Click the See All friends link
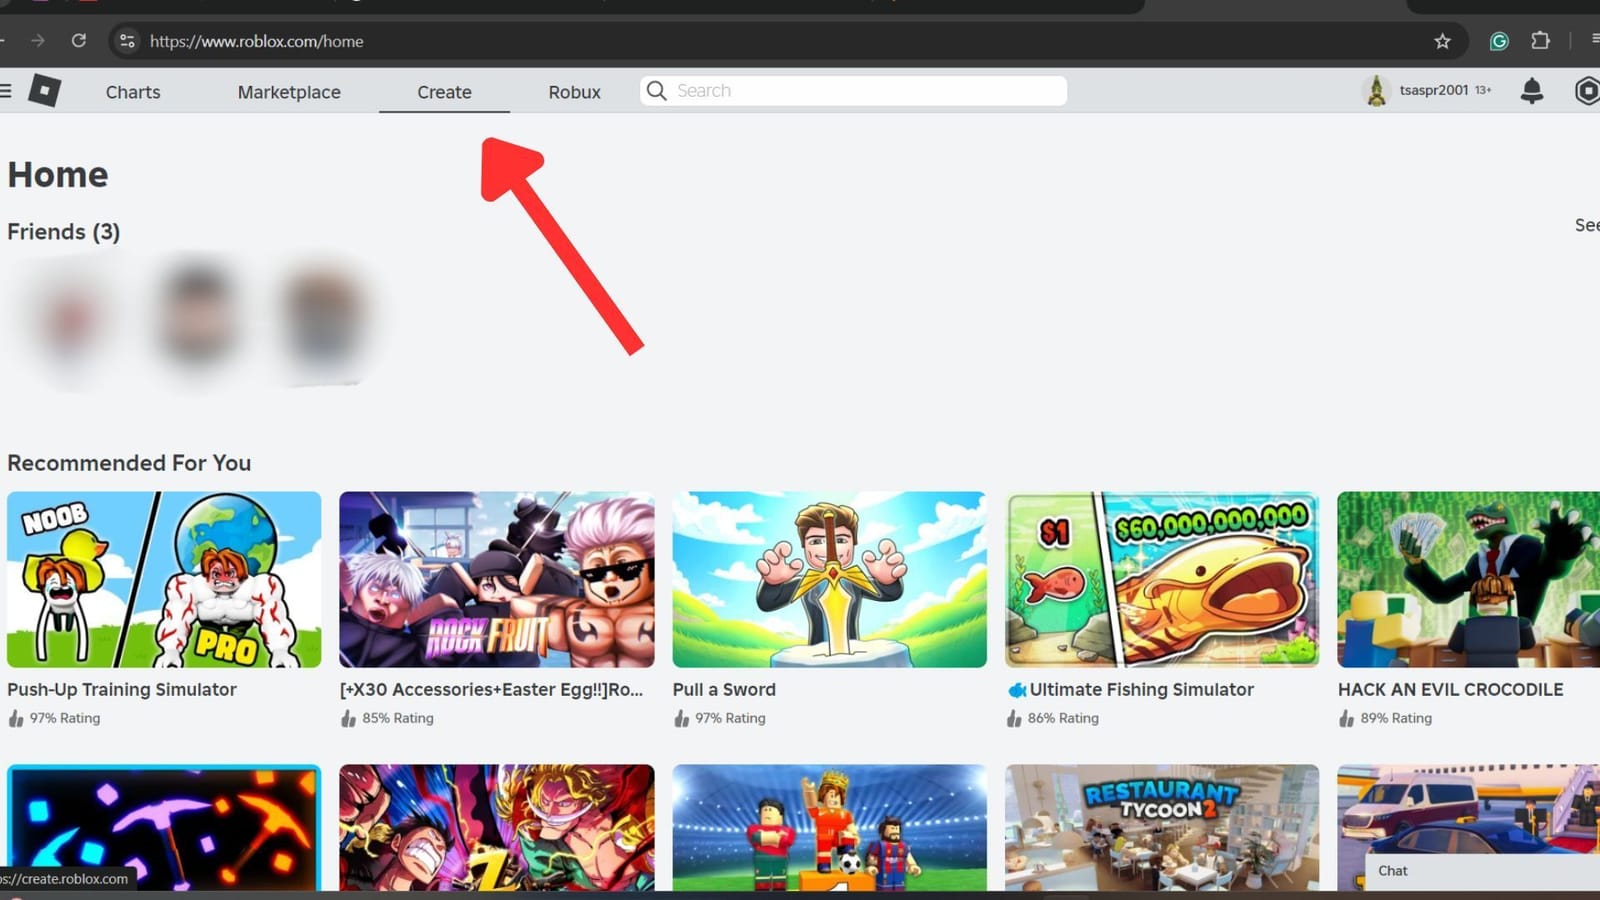The height and width of the screenshot is (900, 1600). (1586, 226)
